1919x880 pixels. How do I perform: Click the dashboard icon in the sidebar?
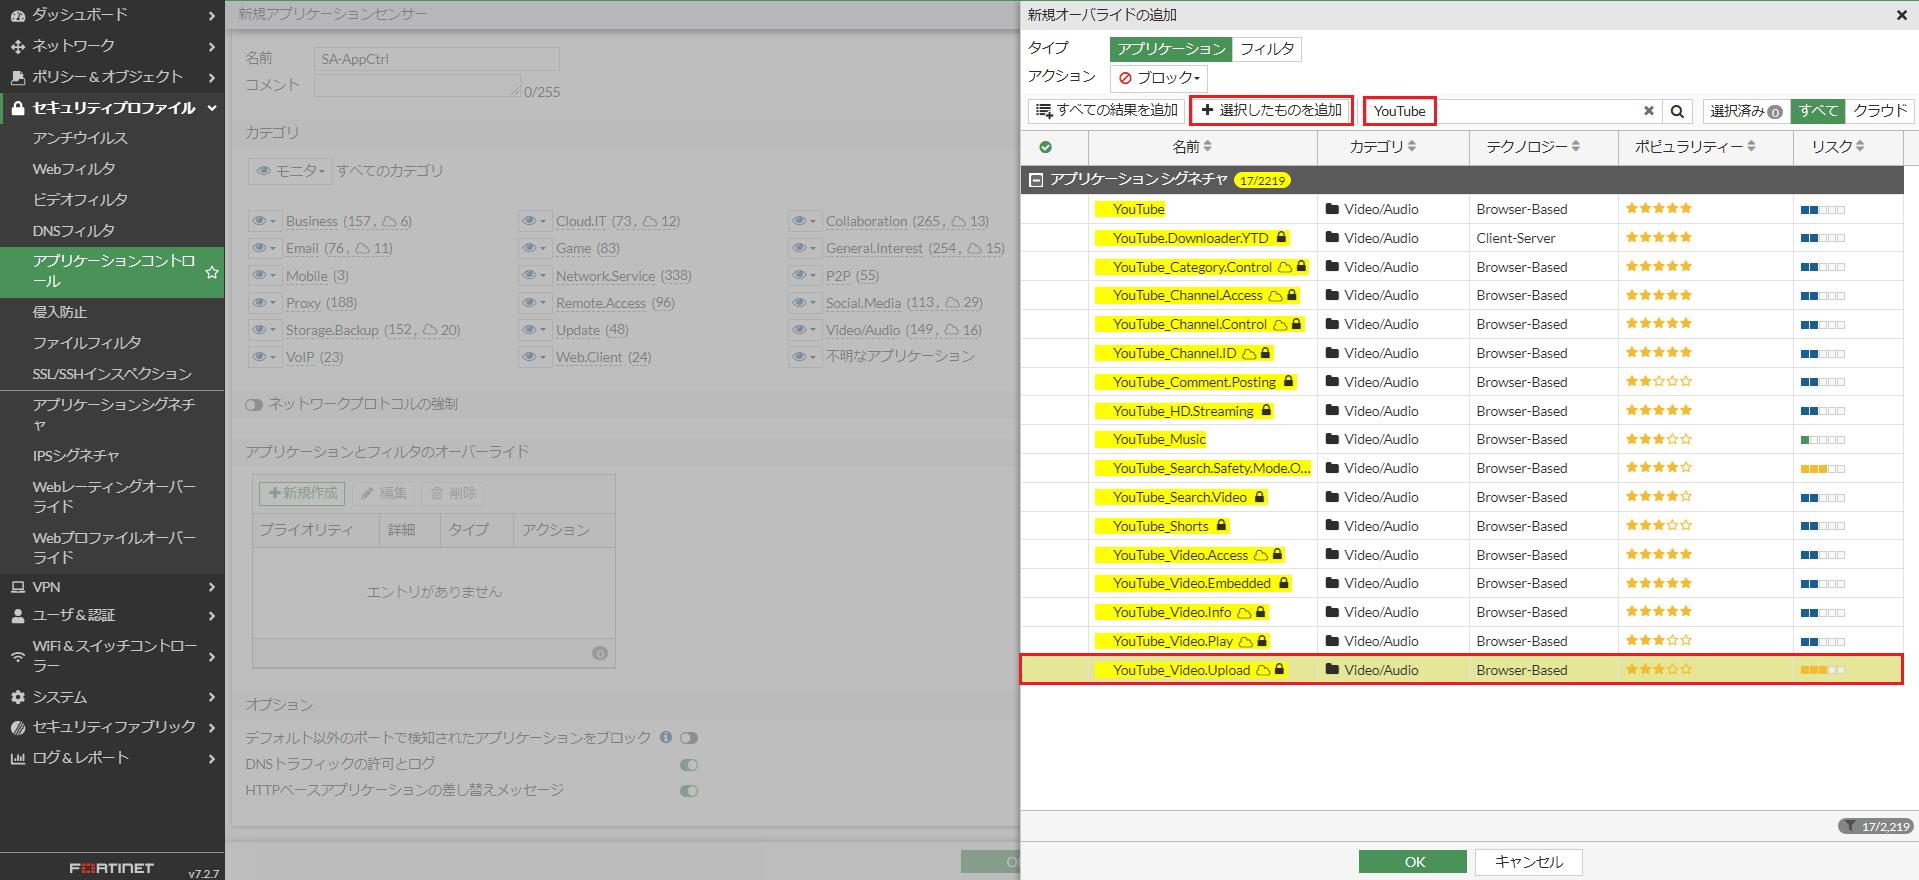pyautogui.click(x=17, y=16)
